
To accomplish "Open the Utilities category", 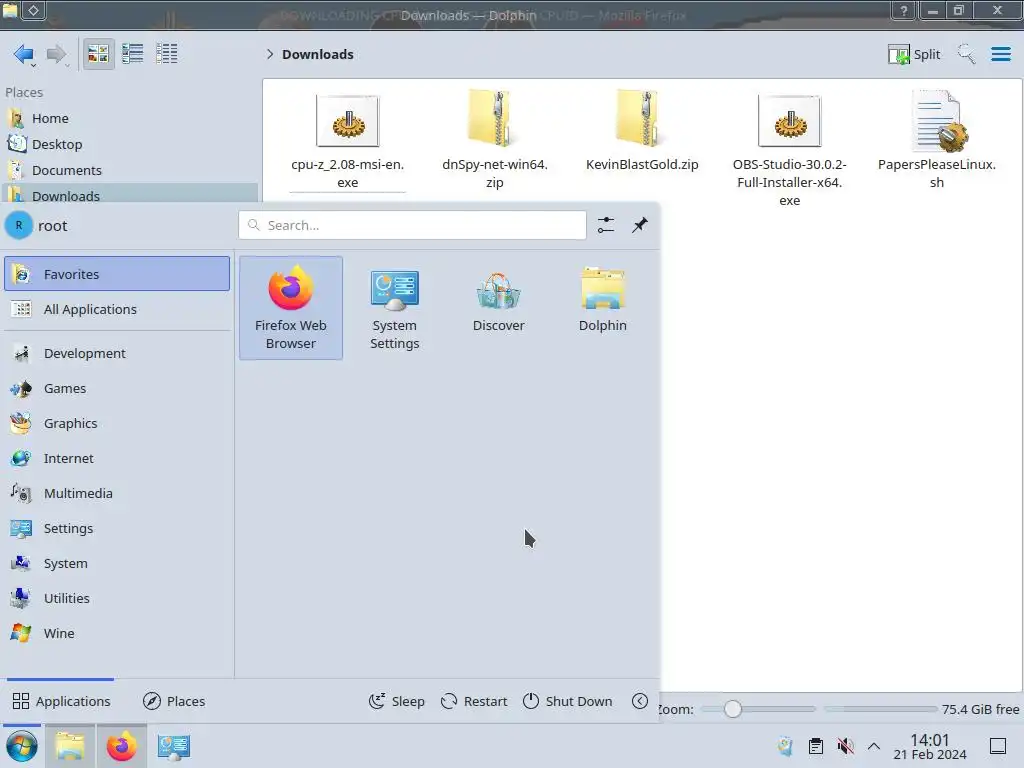I will [x=117, y=598].
